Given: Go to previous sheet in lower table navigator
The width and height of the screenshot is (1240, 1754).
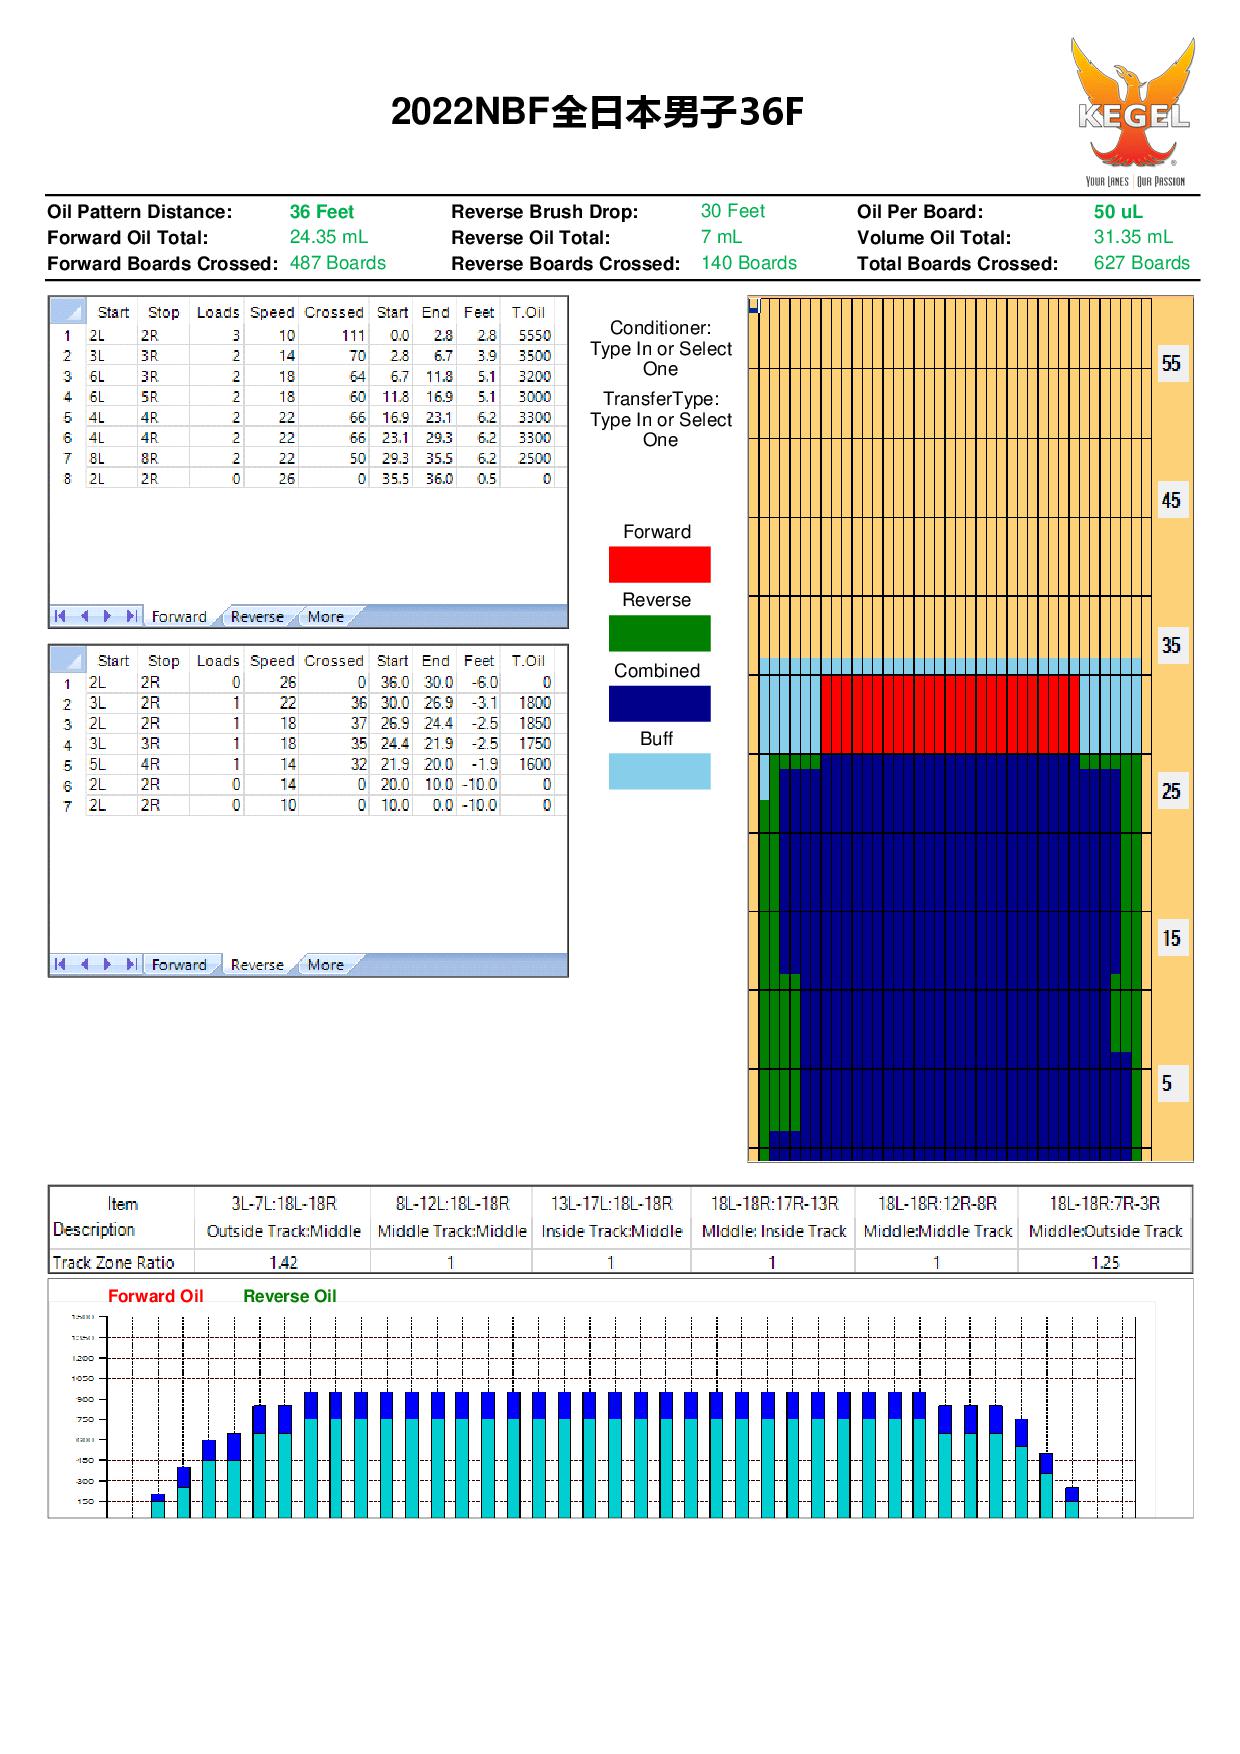Looking at the screenshot, I should 84,964.
